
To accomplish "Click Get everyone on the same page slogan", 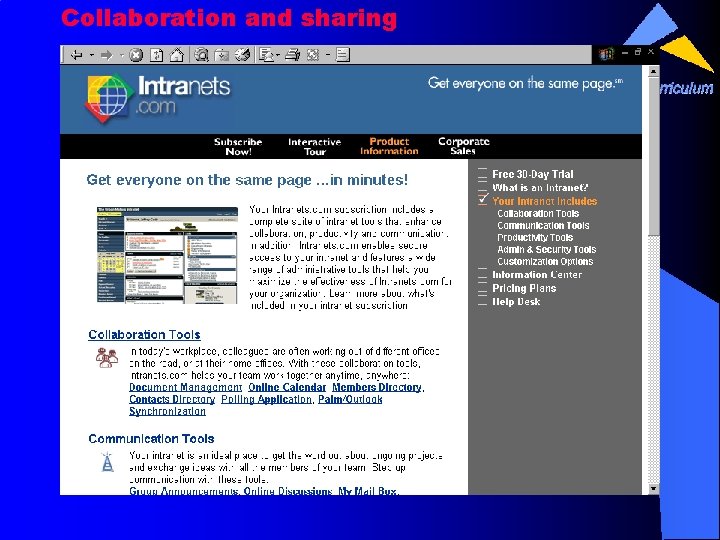I will tap(525, 83).
